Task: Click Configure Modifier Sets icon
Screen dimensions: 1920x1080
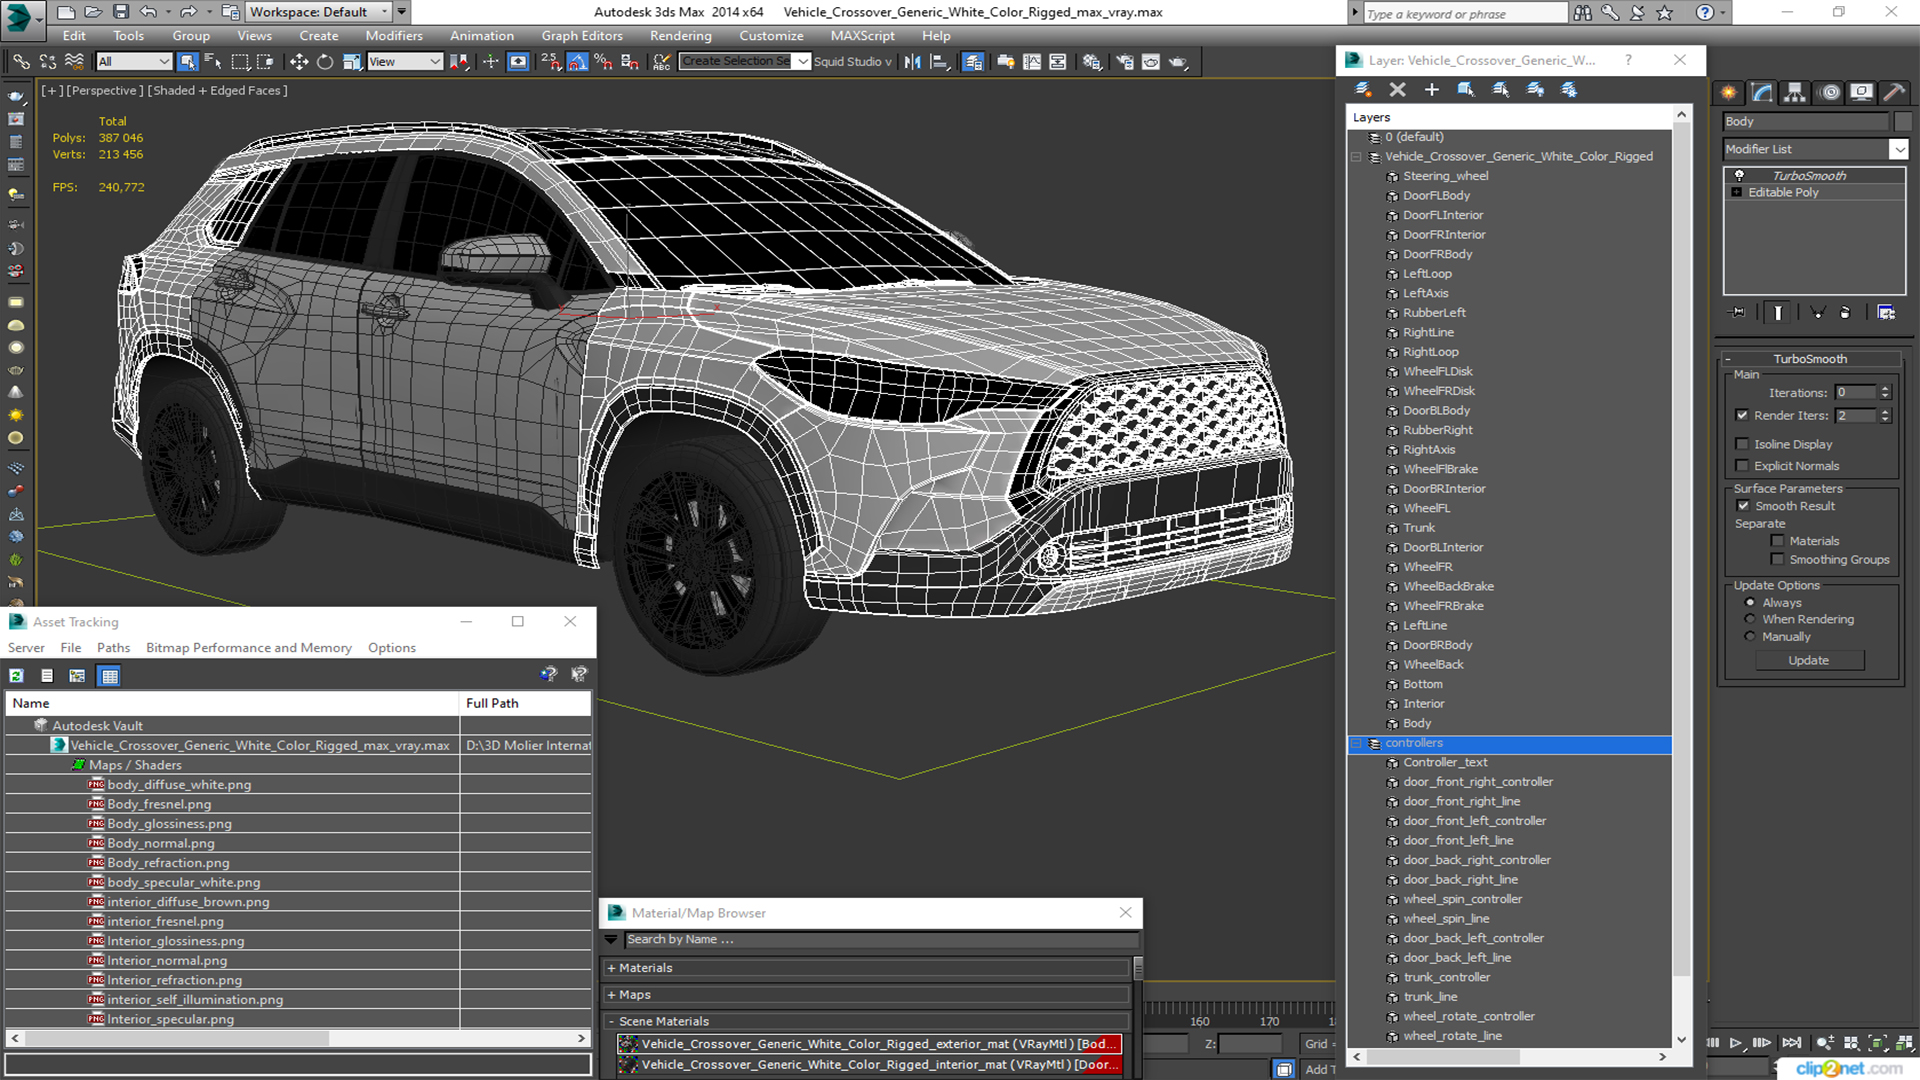Action: 1886,313
